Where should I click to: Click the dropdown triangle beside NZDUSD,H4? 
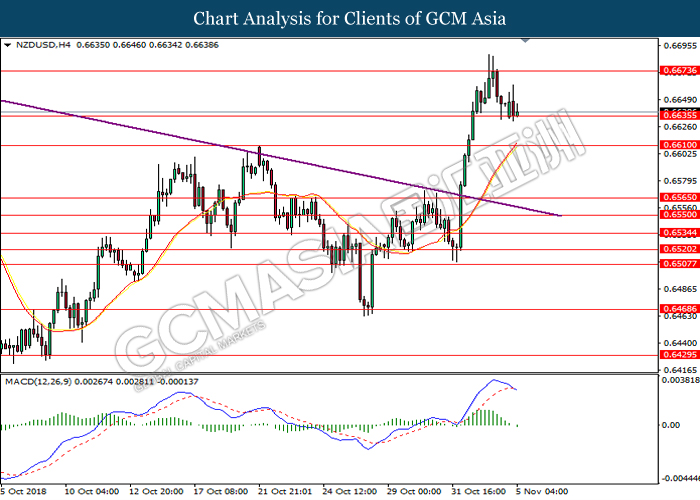pyautogui.click(x=7, y=45)
